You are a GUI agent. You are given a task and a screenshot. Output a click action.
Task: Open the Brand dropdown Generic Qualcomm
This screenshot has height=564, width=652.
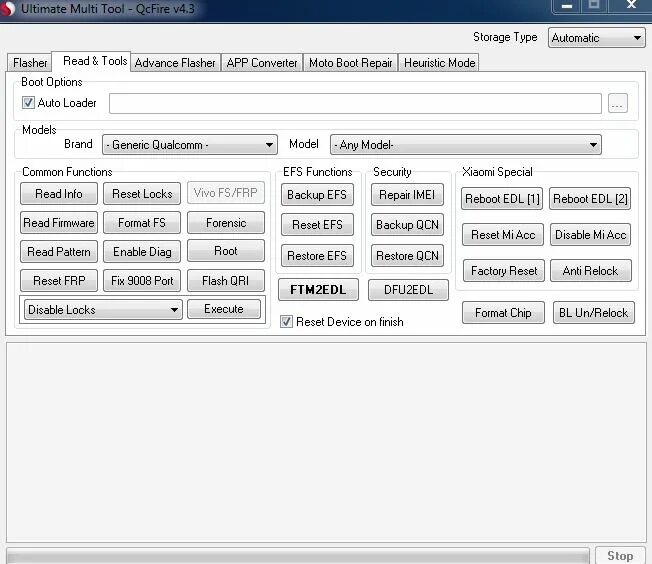click(x=190, y=145)
